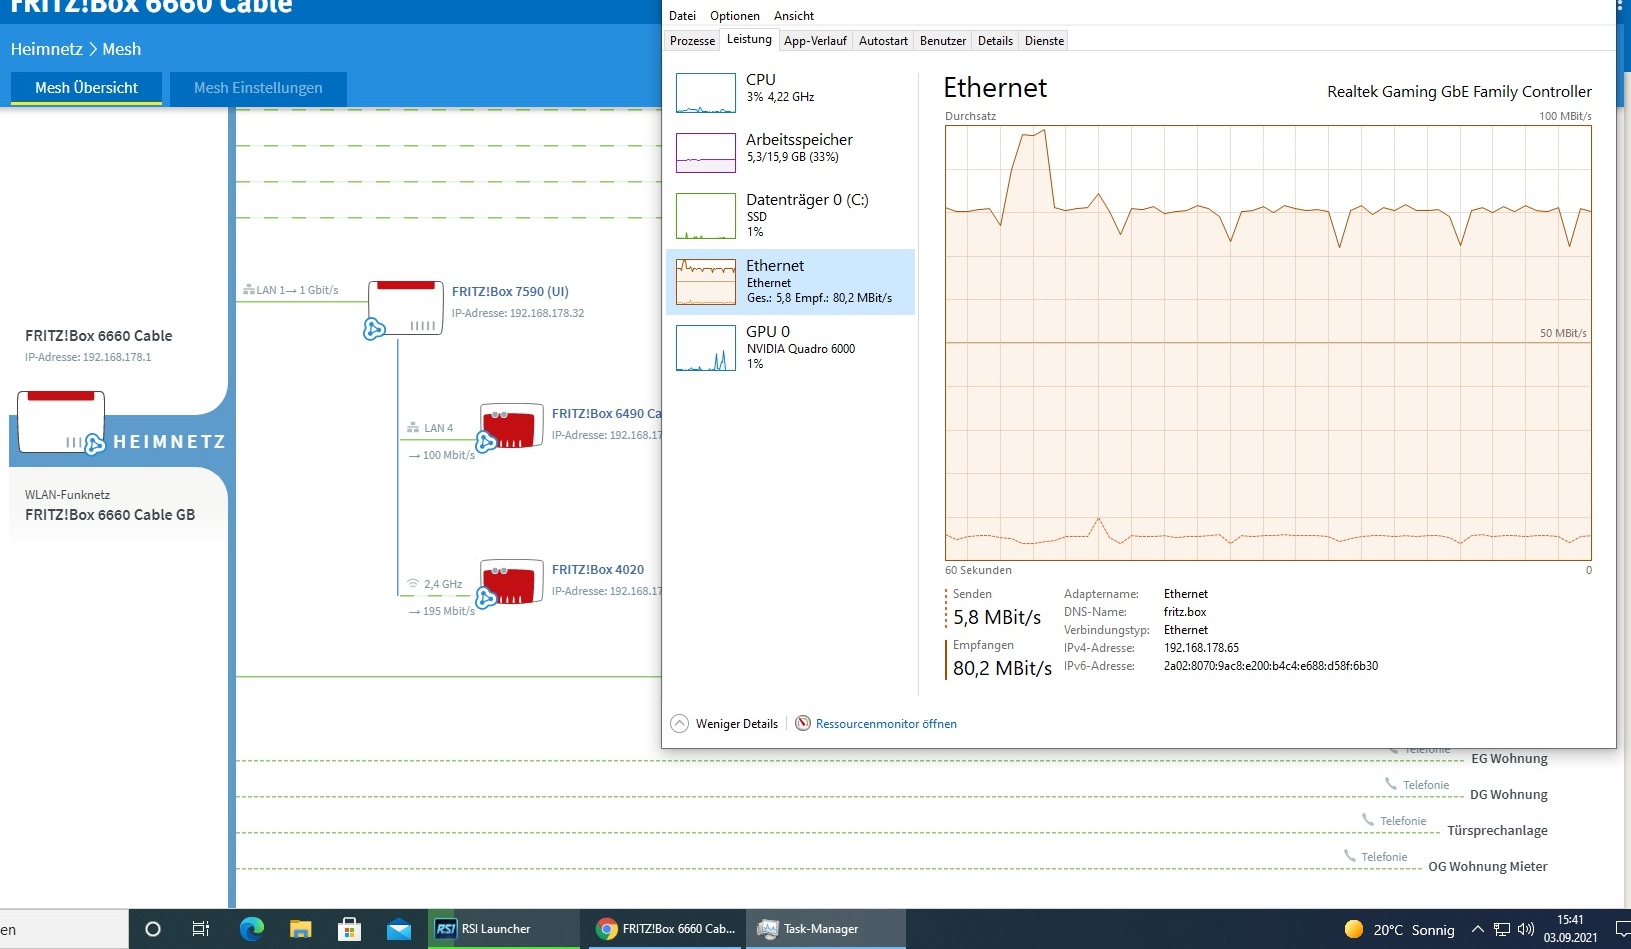The image size is (1631, 949).
Task: Show hidden system tray icons
Action: tap(1477, 929)
